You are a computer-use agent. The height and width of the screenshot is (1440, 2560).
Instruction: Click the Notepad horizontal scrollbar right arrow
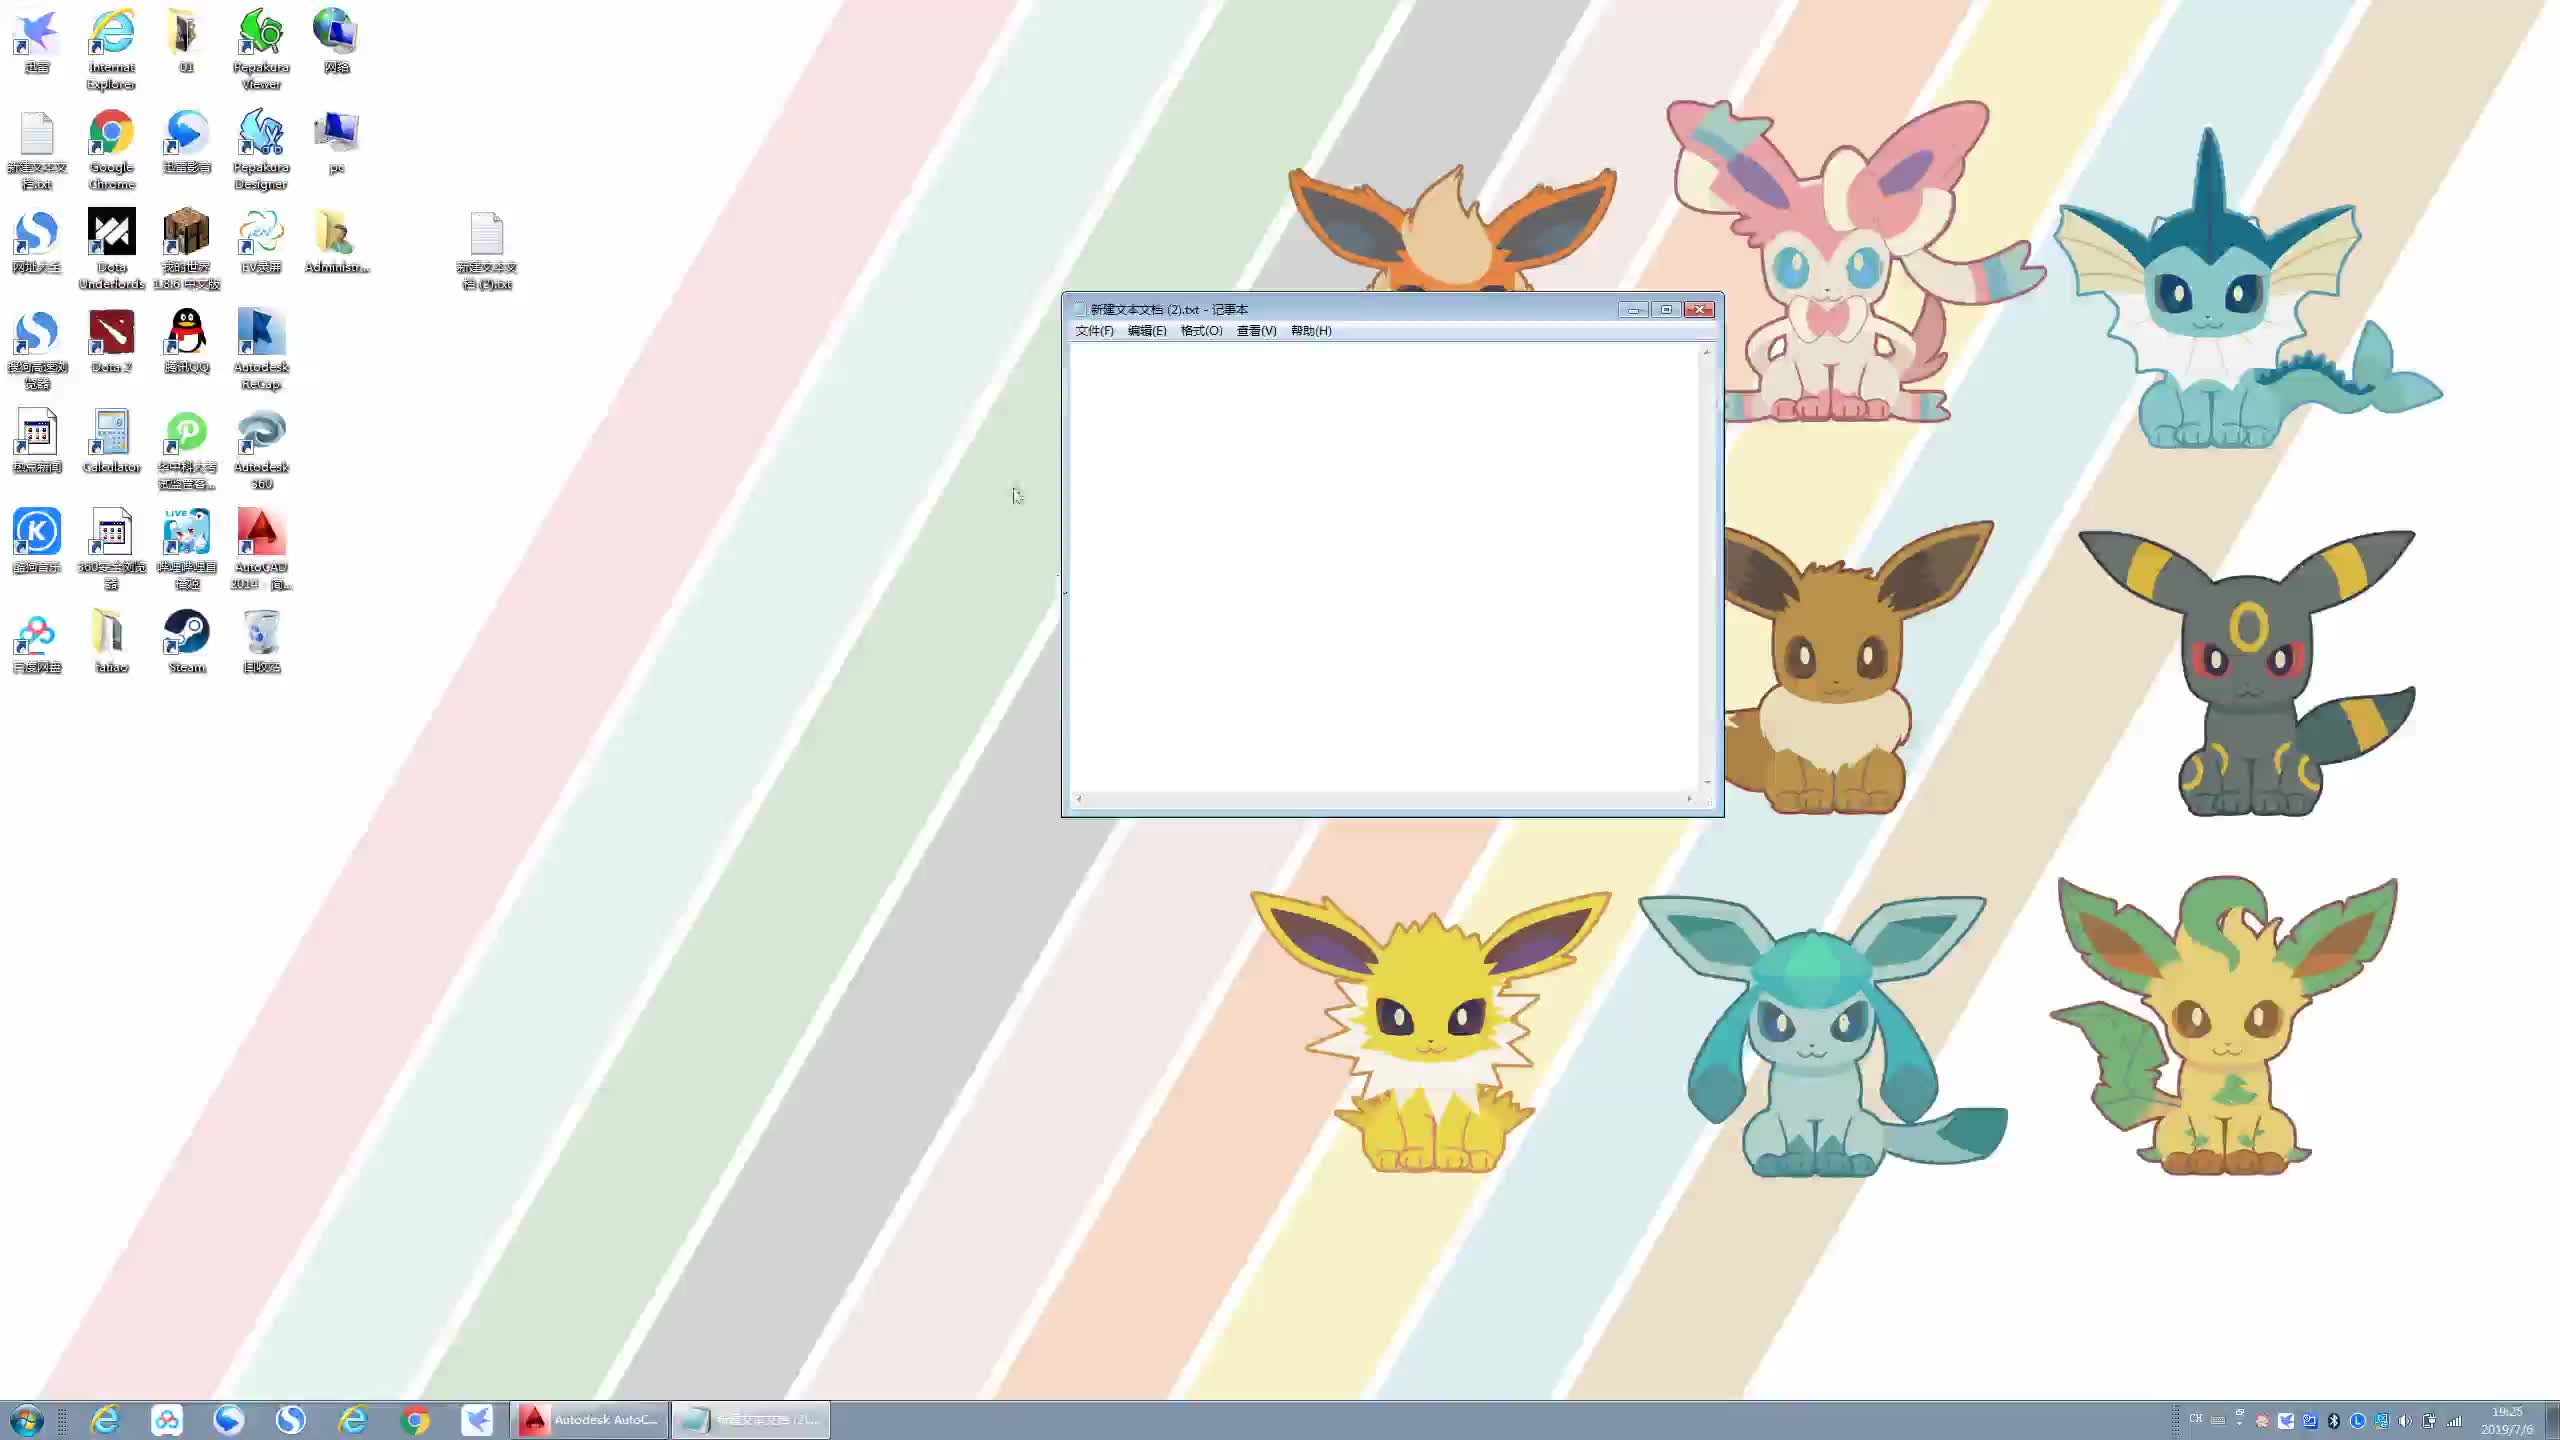(x=1690, y=799)
